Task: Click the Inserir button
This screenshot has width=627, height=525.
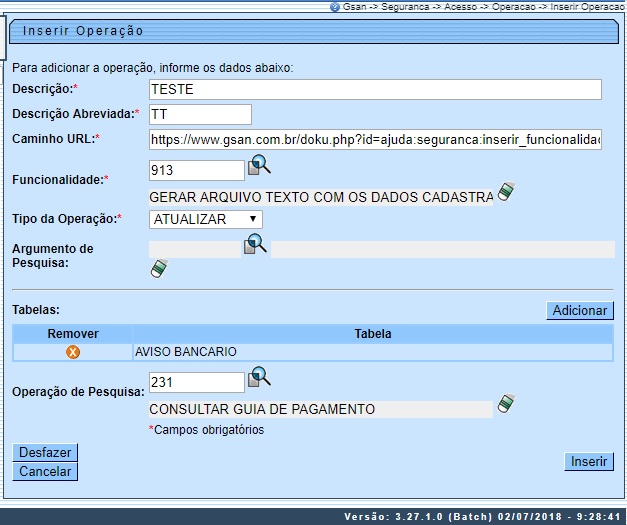Action: click(589, 461)
